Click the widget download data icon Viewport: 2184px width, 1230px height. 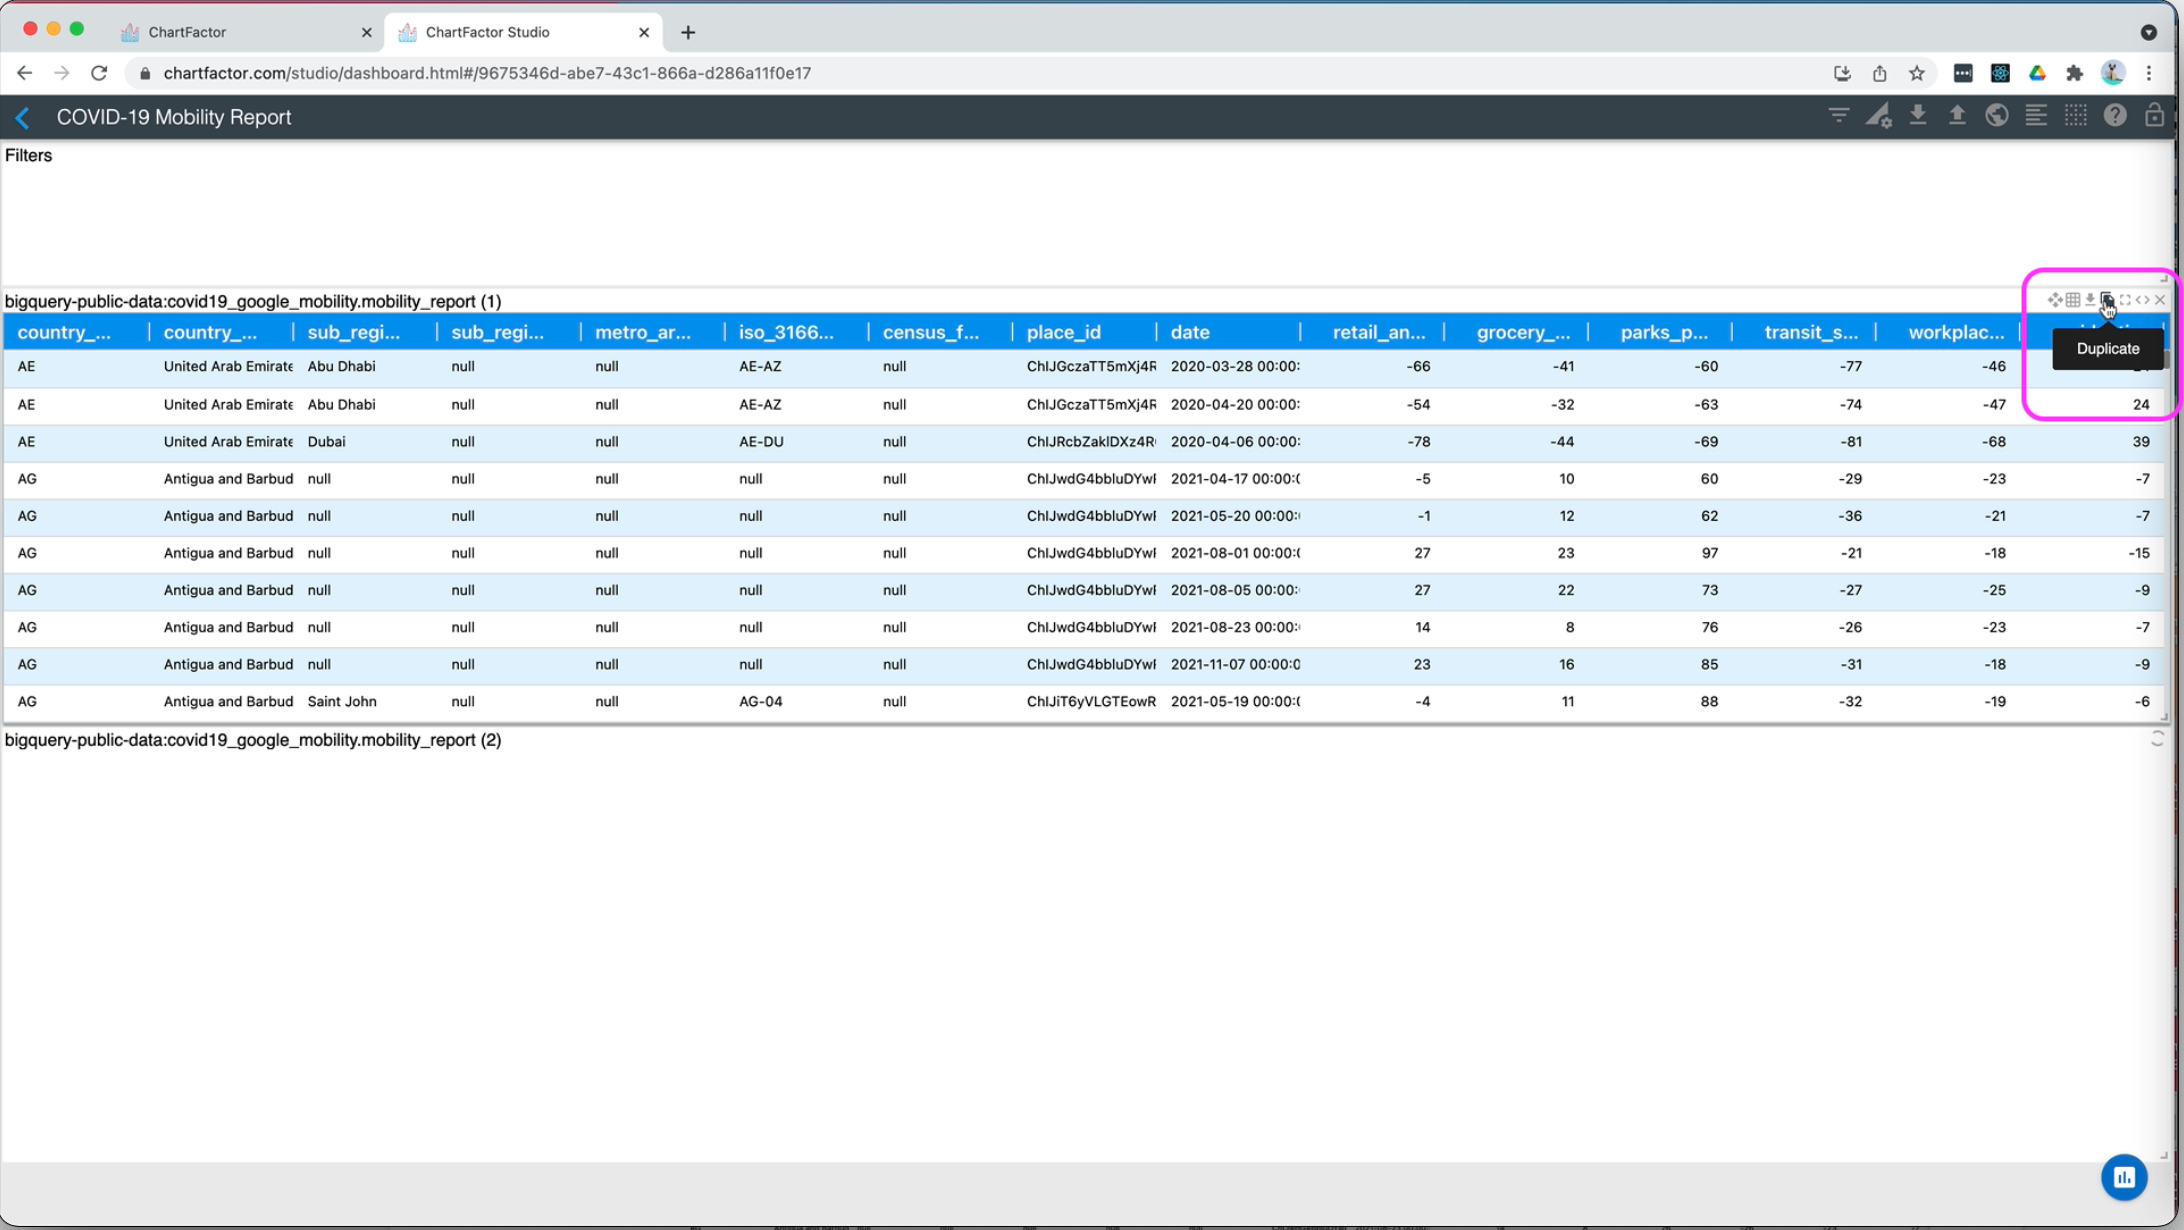[x=2090, y=300]
